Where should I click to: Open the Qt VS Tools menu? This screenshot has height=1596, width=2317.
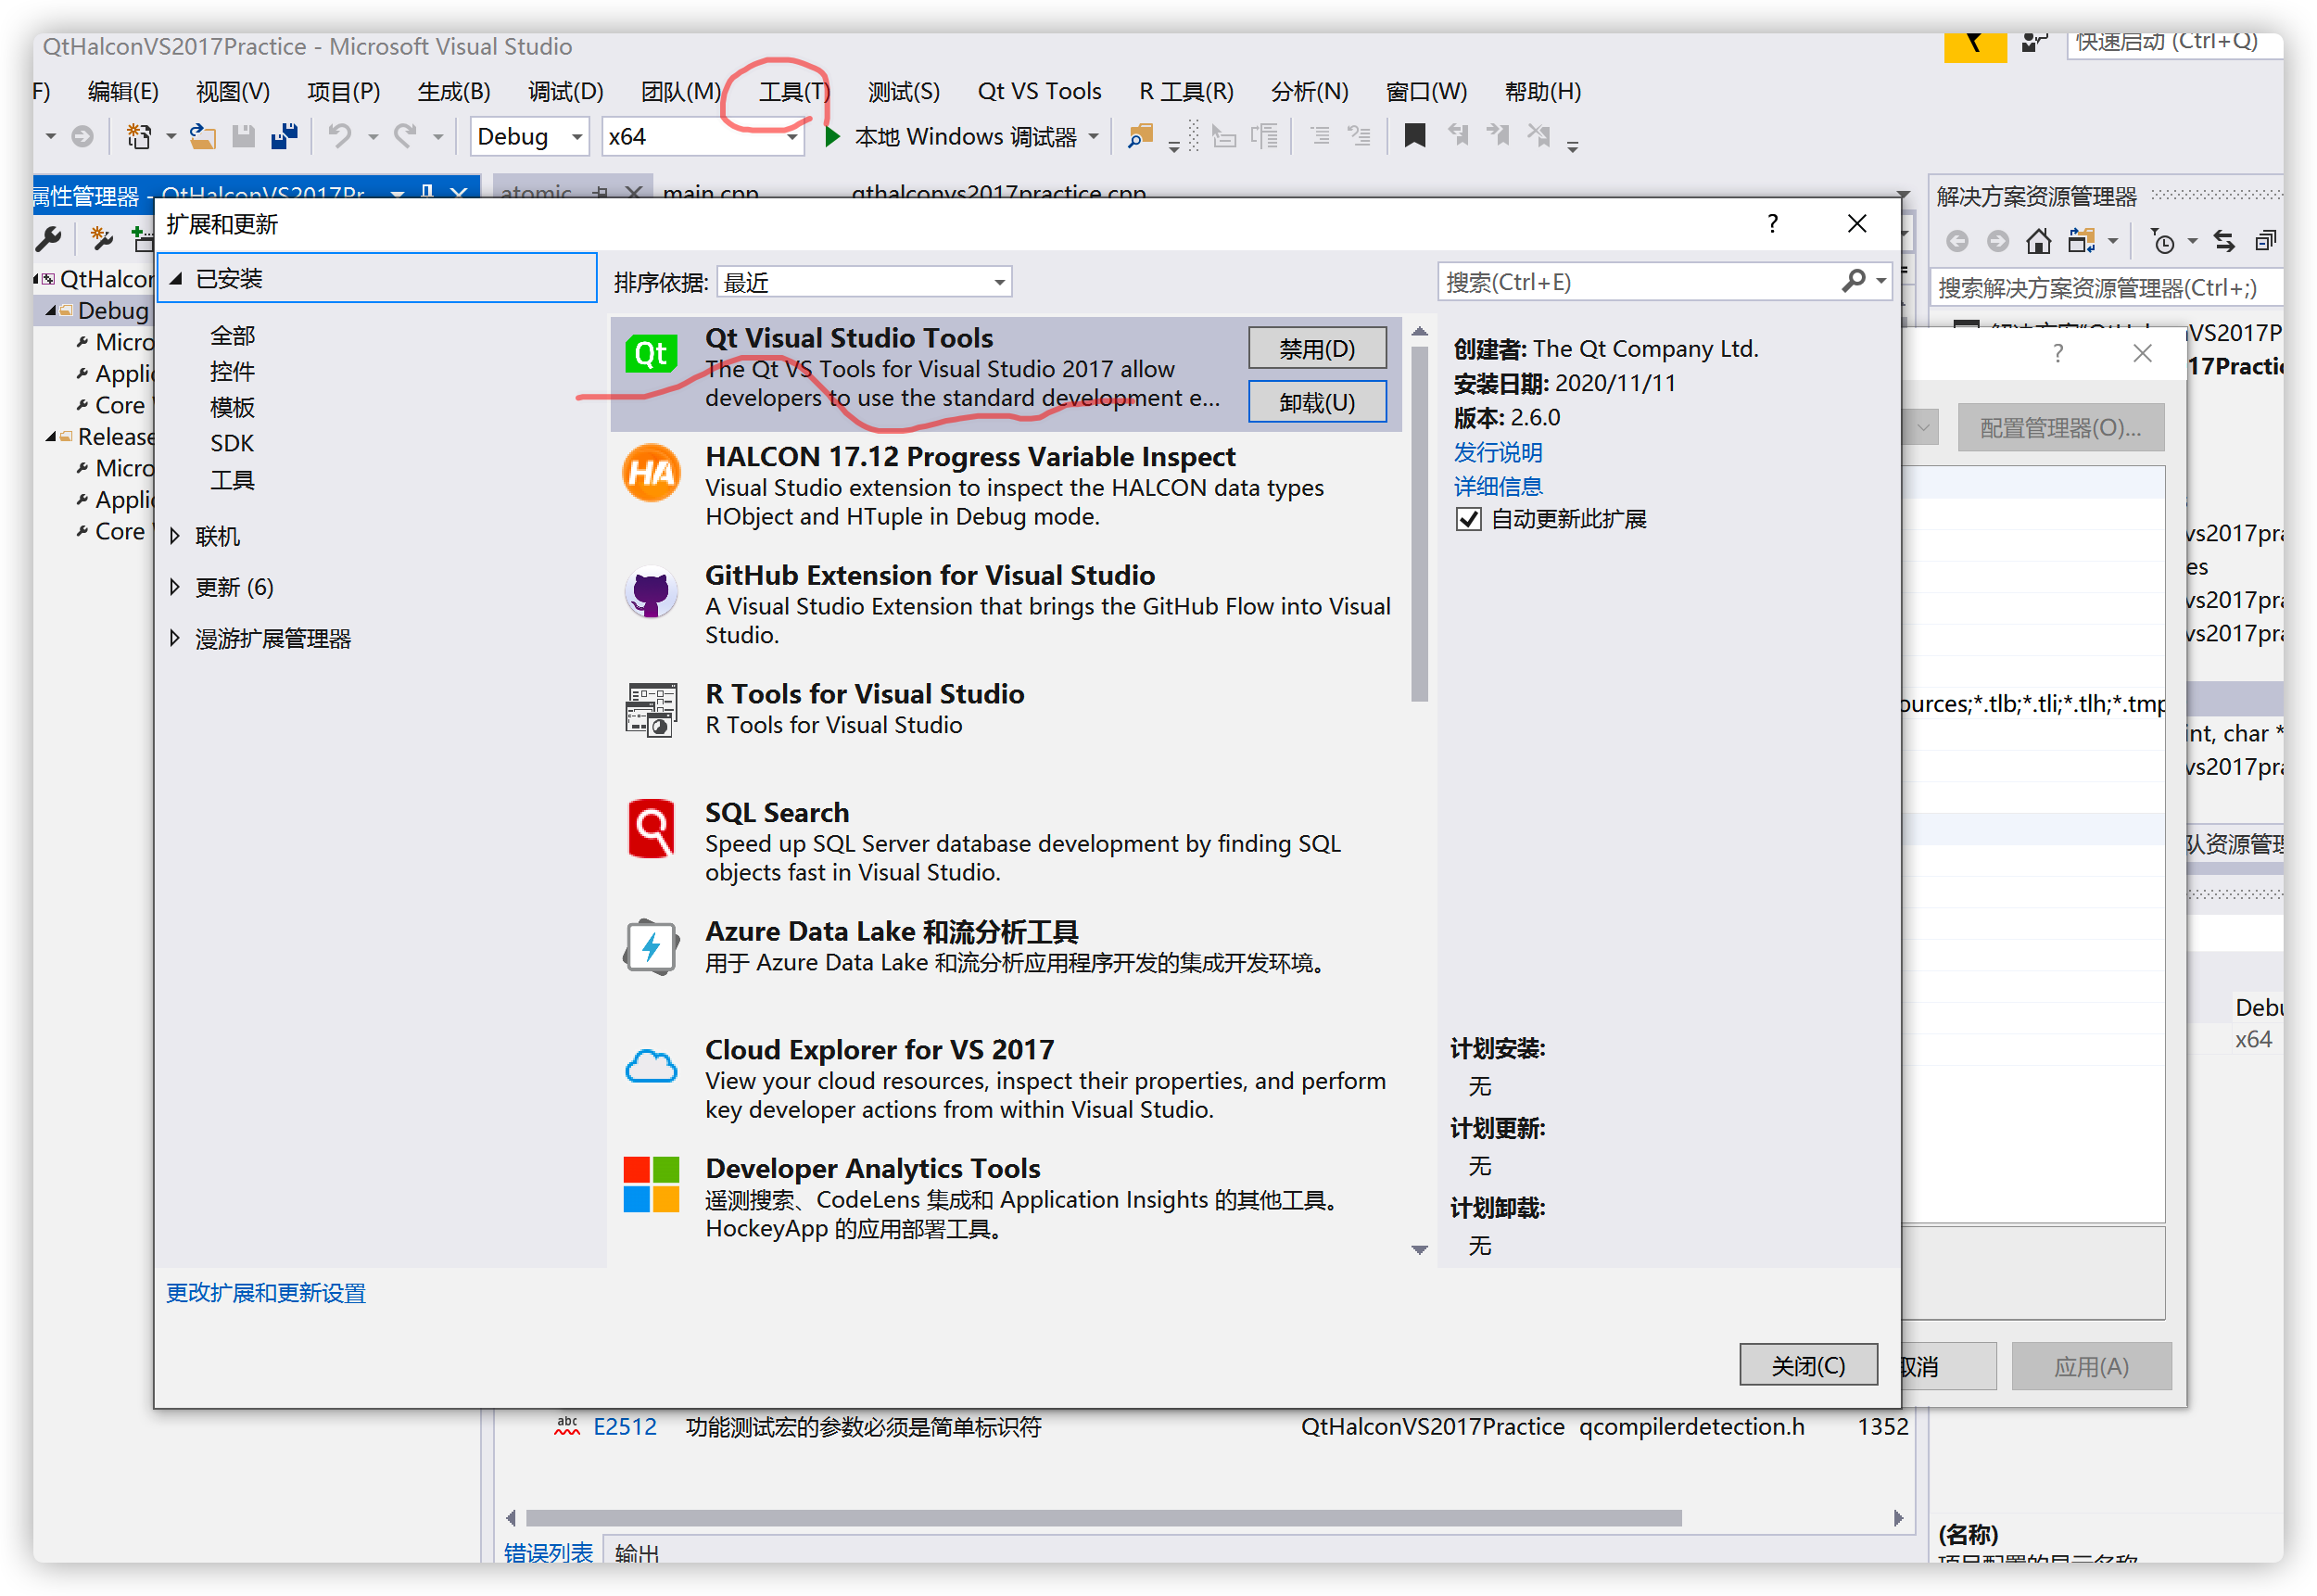pyautogui.click(x=1038, y=92)
